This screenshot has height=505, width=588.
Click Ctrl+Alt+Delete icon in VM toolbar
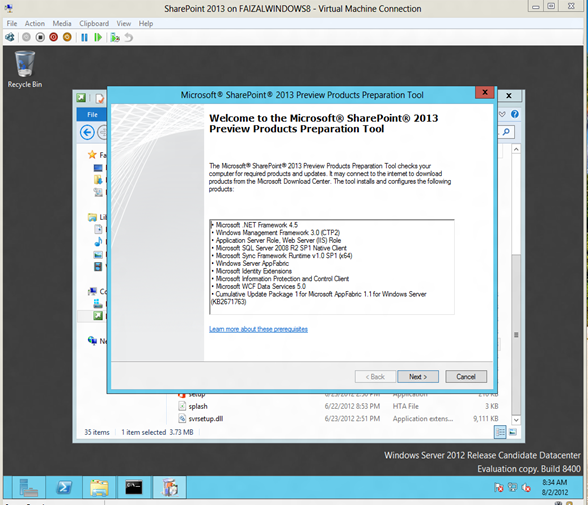(x=10, y=37)
